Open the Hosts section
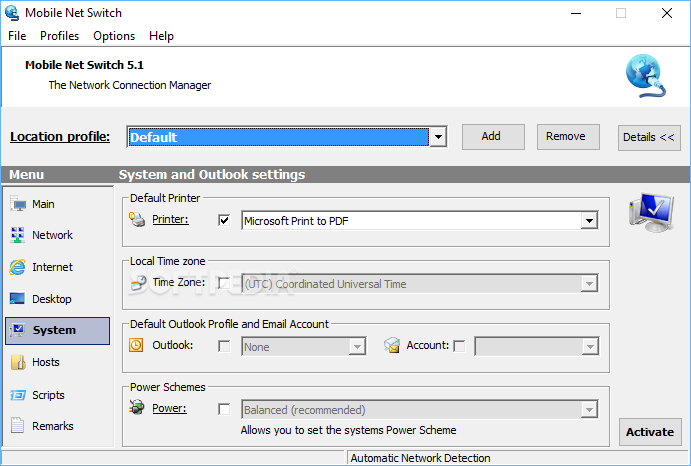Viewport: 691px width, 466px height. (57, 362)
